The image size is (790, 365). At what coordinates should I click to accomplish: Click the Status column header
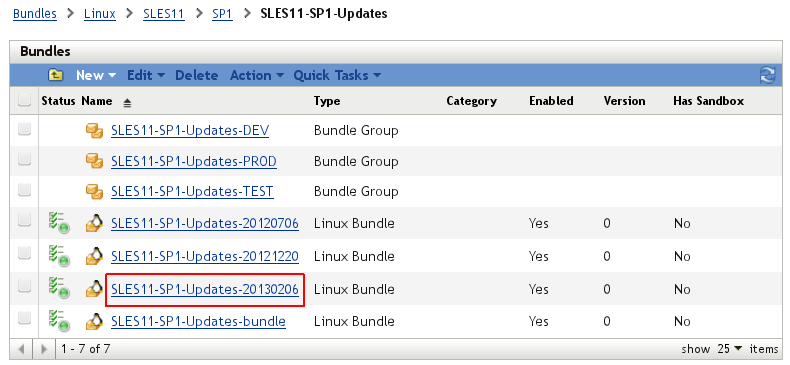[x=58, y=101]
